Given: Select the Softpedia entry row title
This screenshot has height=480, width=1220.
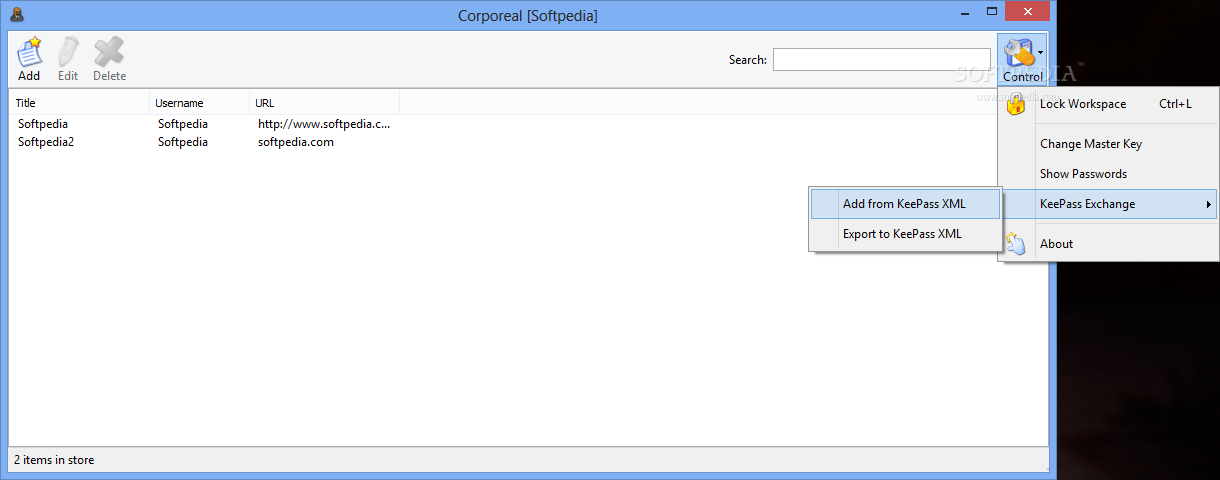Looking at the screenshot, I should 43,124.
